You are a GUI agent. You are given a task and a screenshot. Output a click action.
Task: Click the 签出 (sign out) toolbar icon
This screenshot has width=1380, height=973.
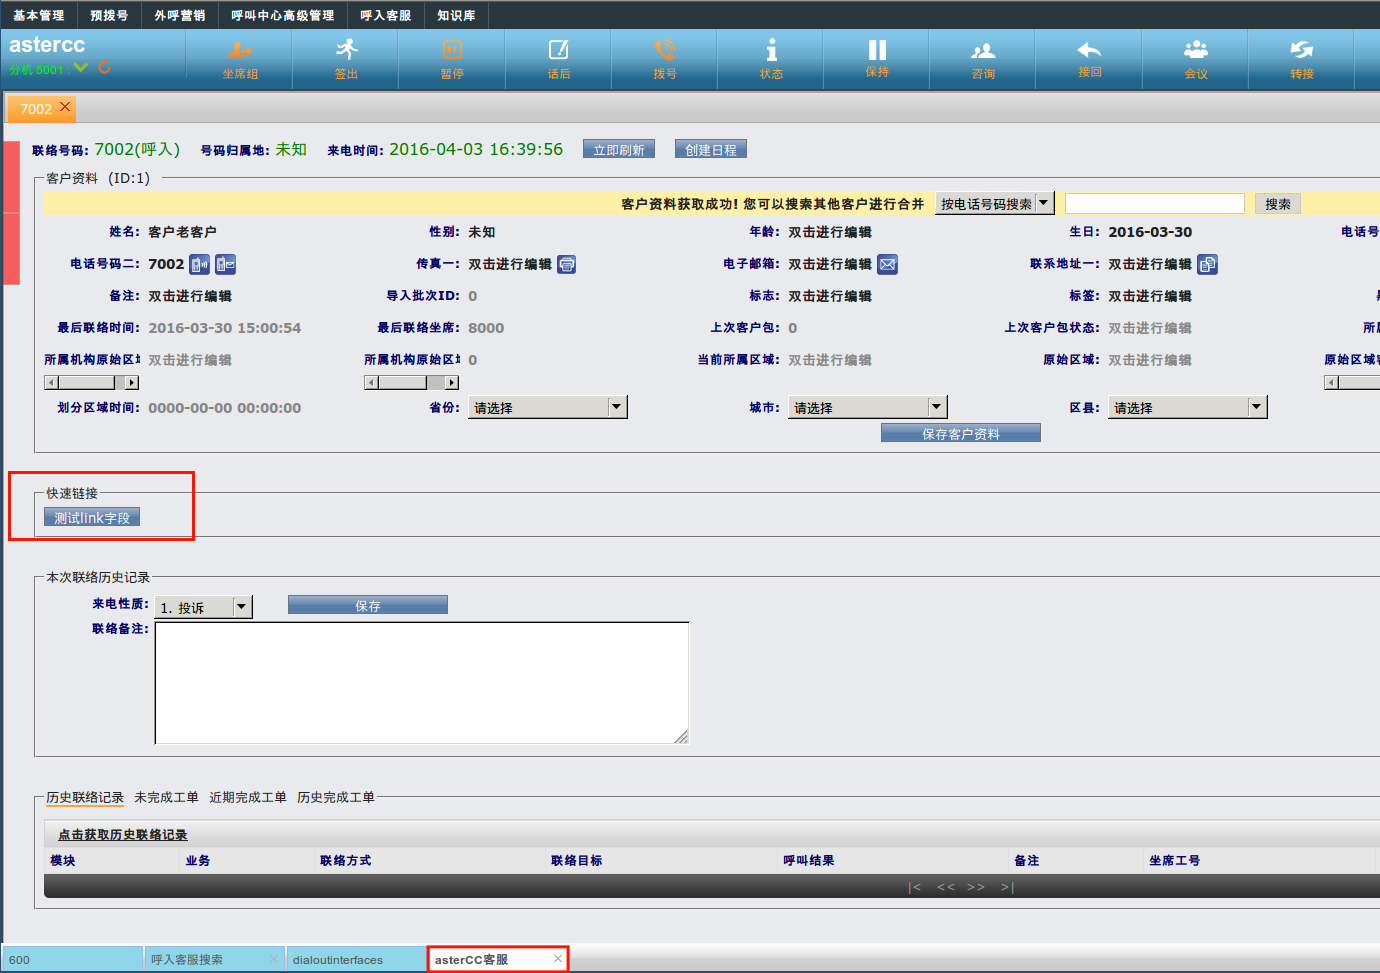346,58
